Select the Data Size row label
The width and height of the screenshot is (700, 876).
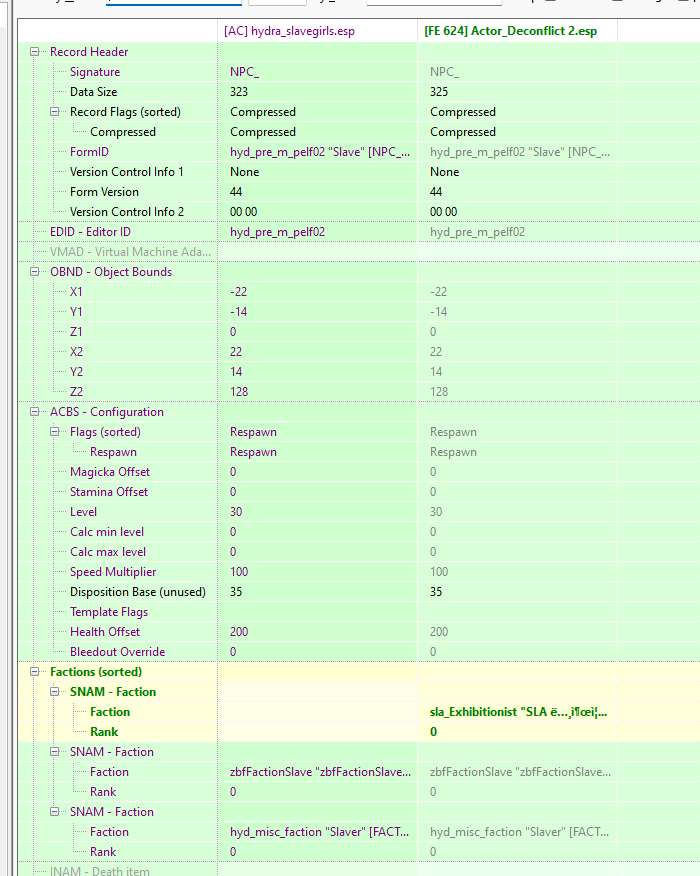(93, 92)
